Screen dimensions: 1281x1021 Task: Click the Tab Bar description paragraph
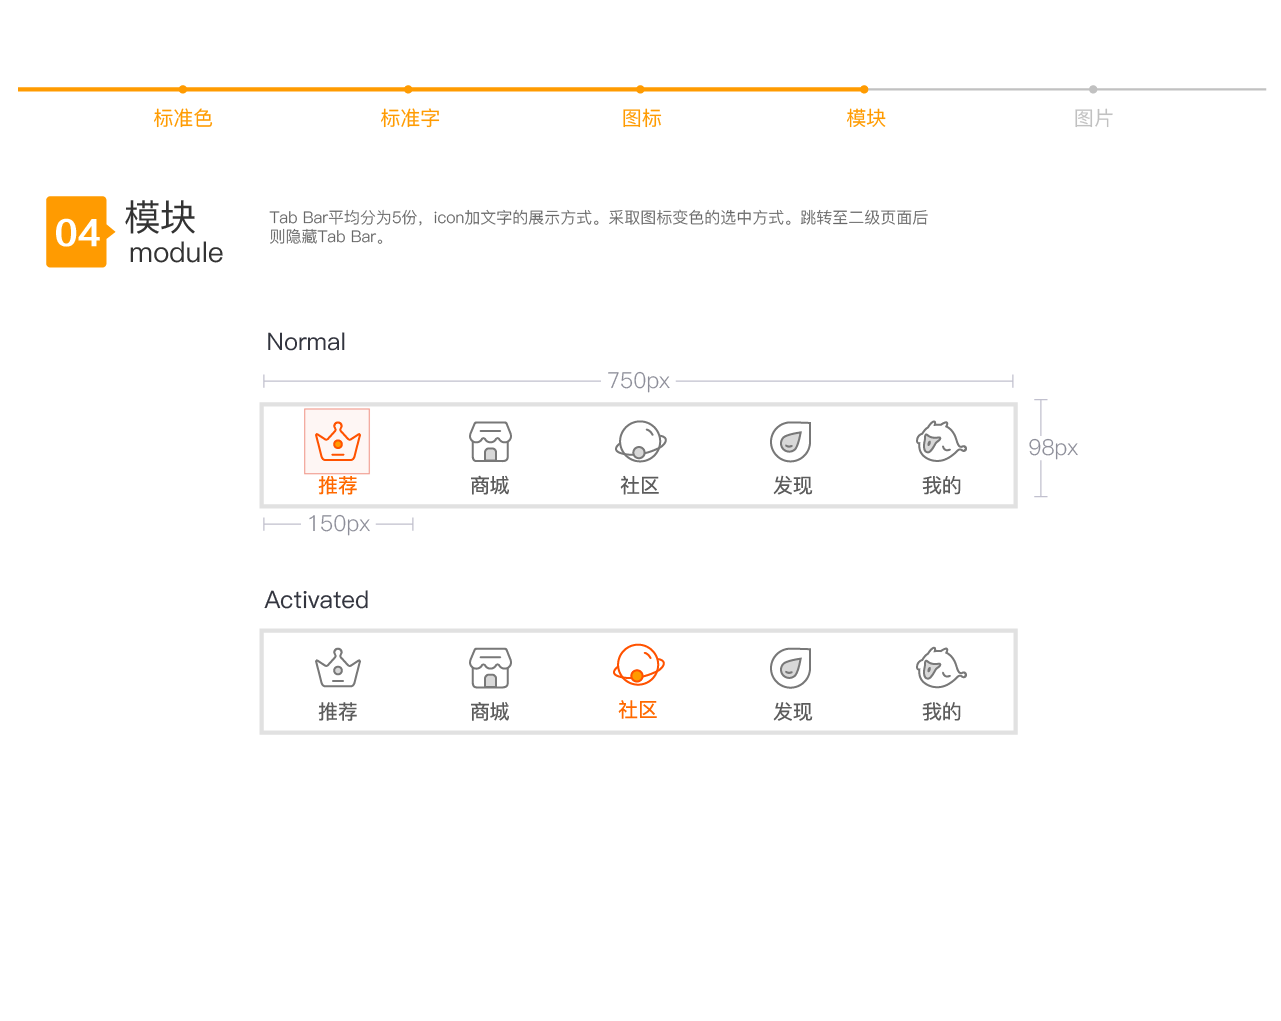598,227
